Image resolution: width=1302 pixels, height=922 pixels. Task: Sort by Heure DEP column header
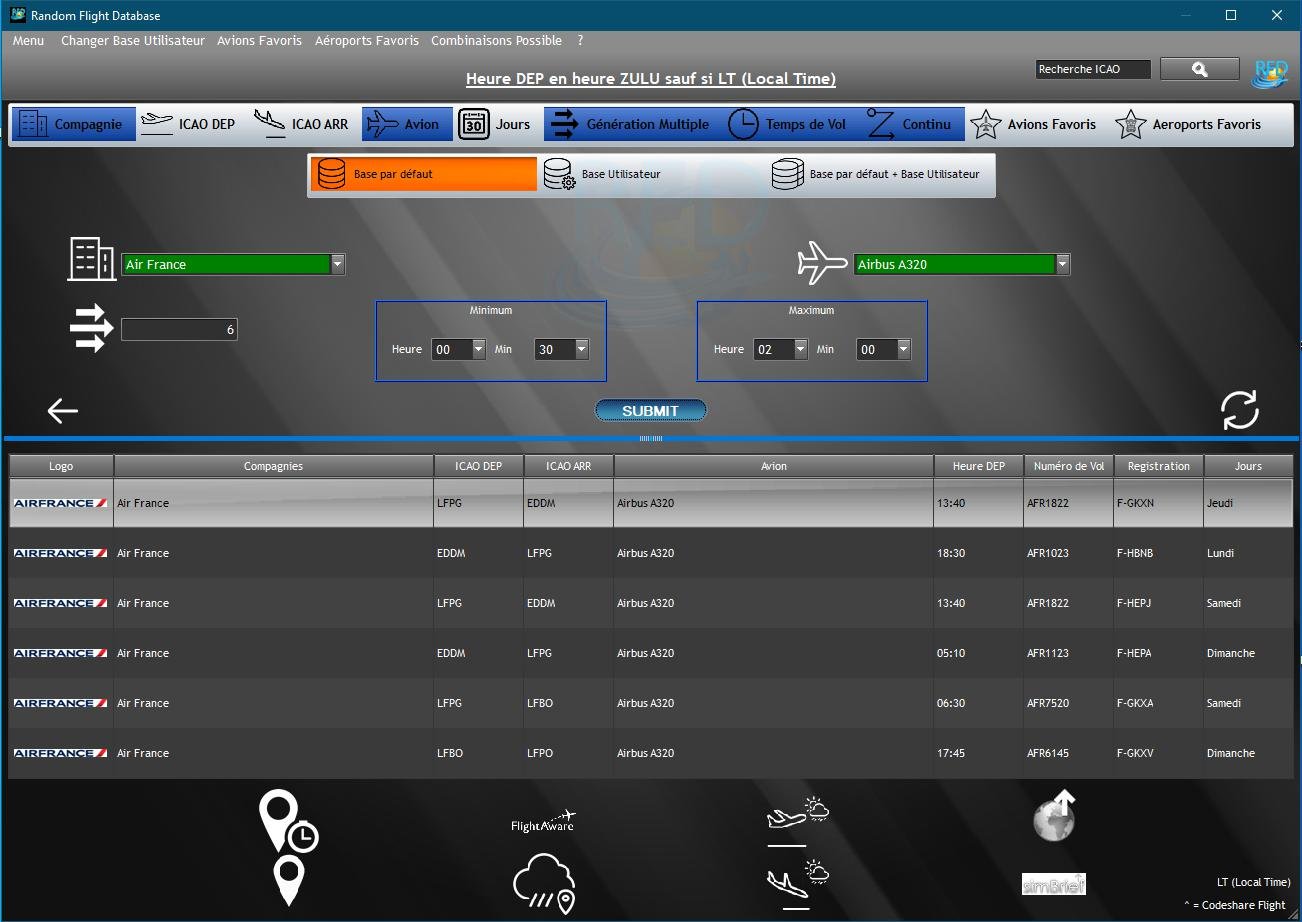pyautogui.click(x=979, y=466)
